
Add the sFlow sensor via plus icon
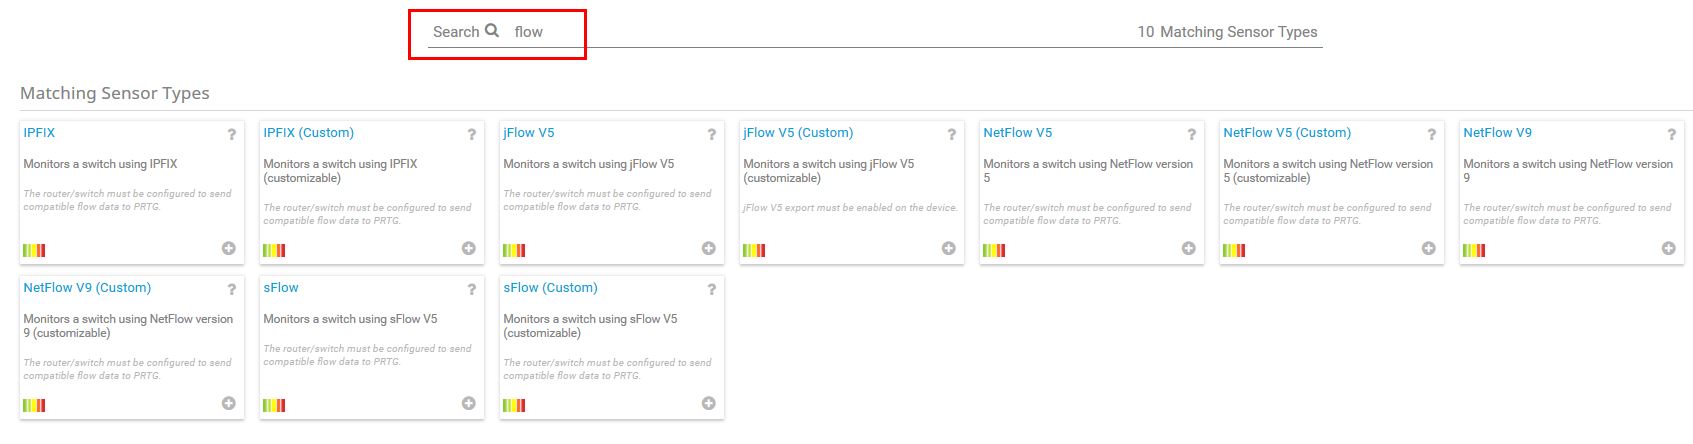tap(468, 403)
